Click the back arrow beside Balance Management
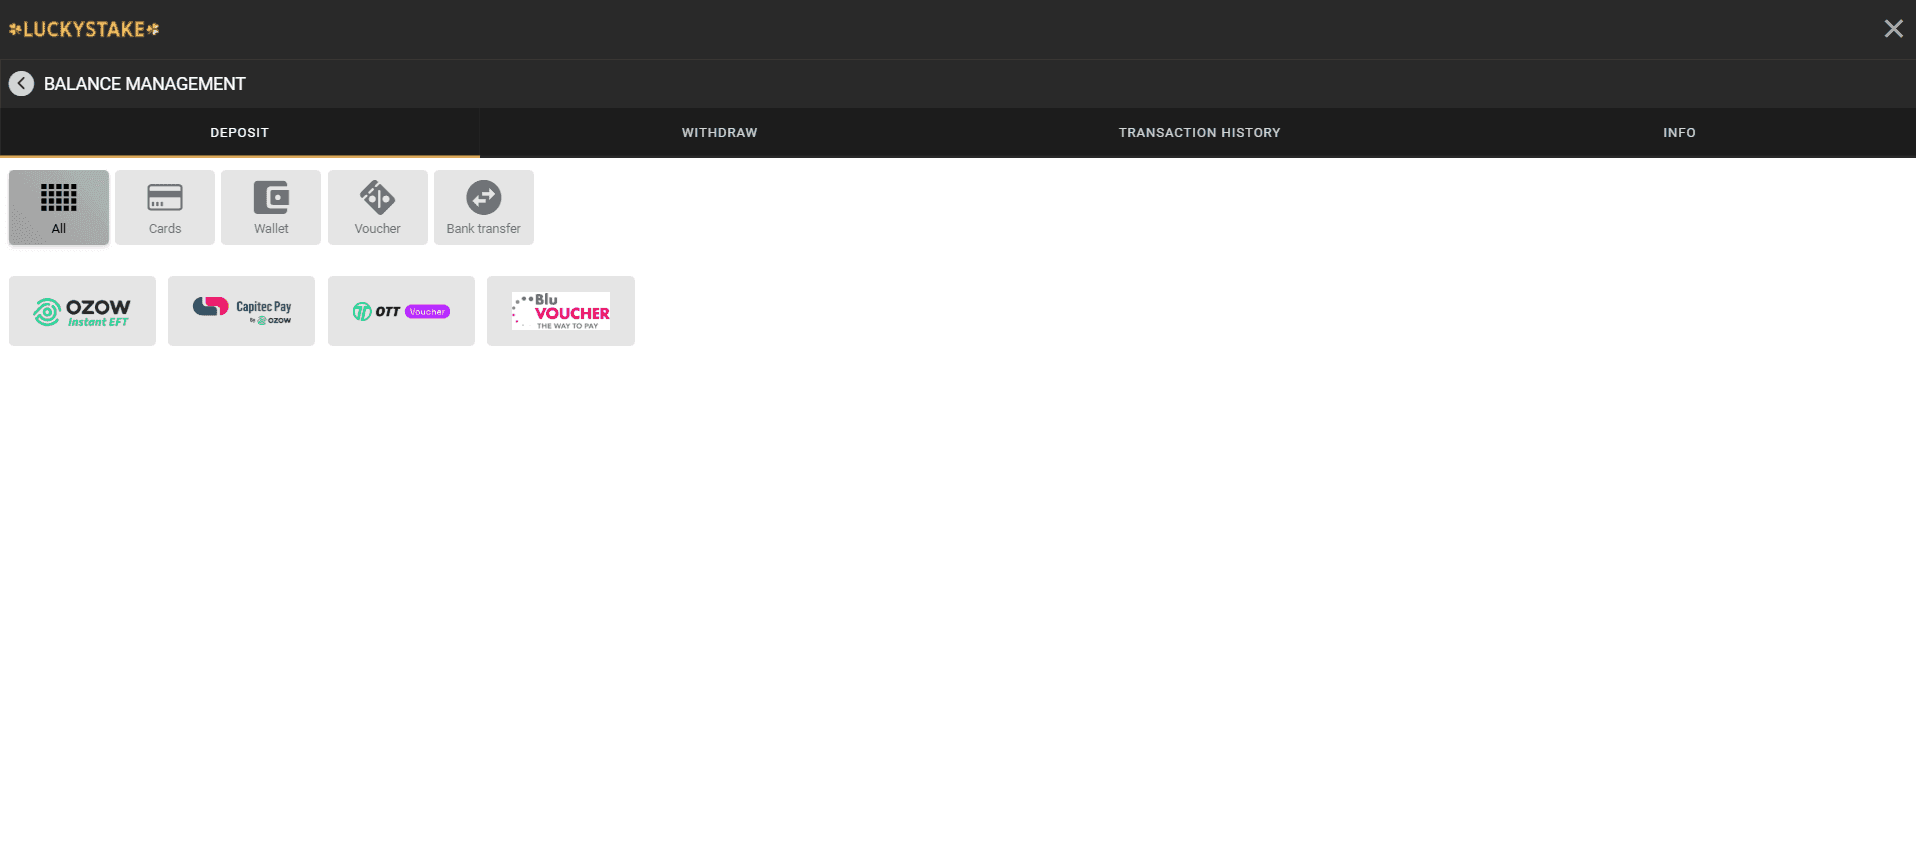This screenshot has height=861, width=1916. [x=21, y=84]
